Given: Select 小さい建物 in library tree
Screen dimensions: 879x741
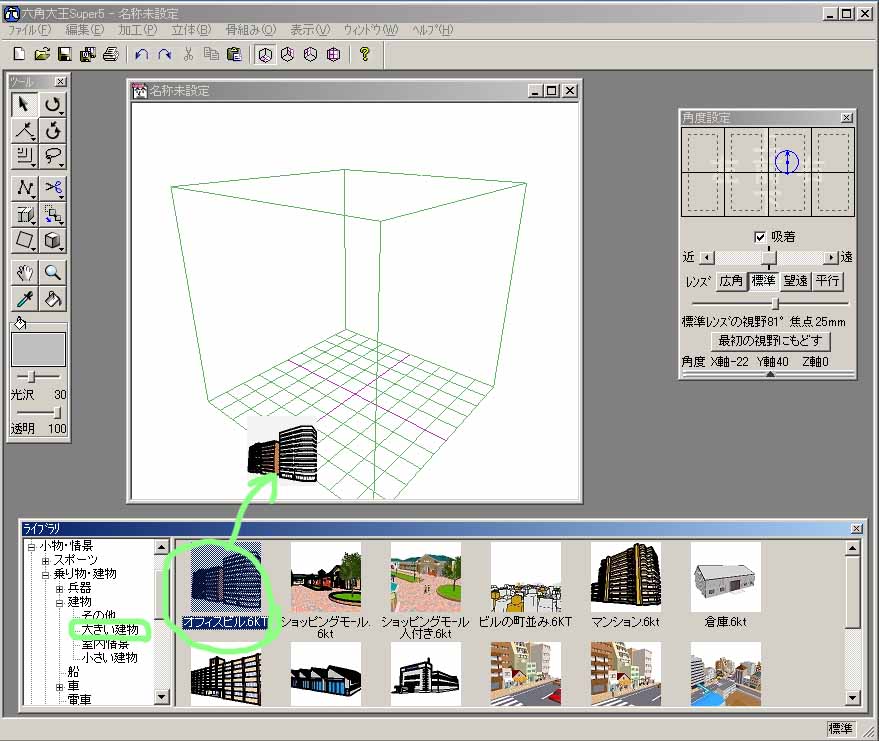Looking at the screenshot, I should pyautogui.click(x=110, y=658).
